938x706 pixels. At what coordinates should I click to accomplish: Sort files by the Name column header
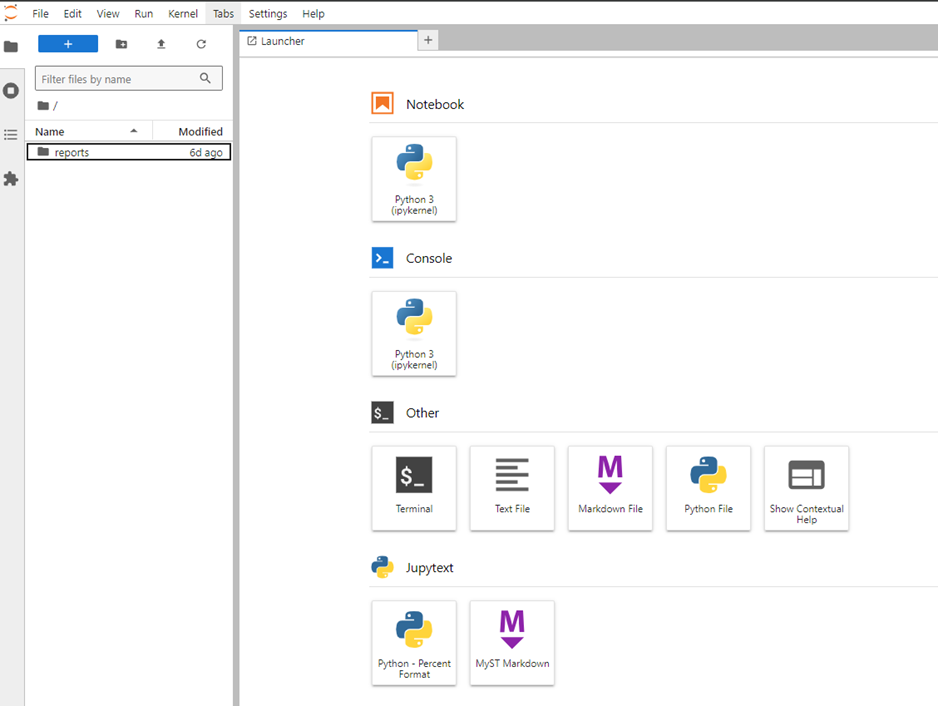88,132
